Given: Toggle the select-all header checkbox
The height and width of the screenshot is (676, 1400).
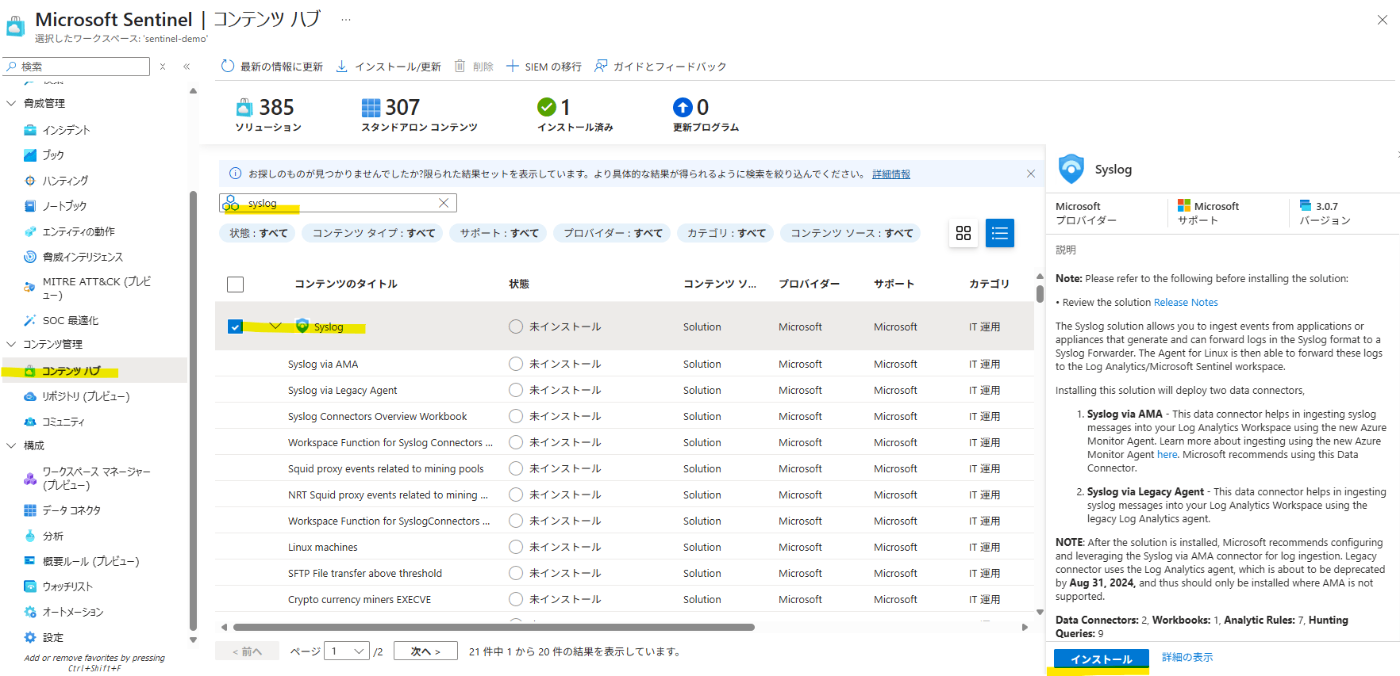Looking at the screenshot, I should click(x=235, y=284).
